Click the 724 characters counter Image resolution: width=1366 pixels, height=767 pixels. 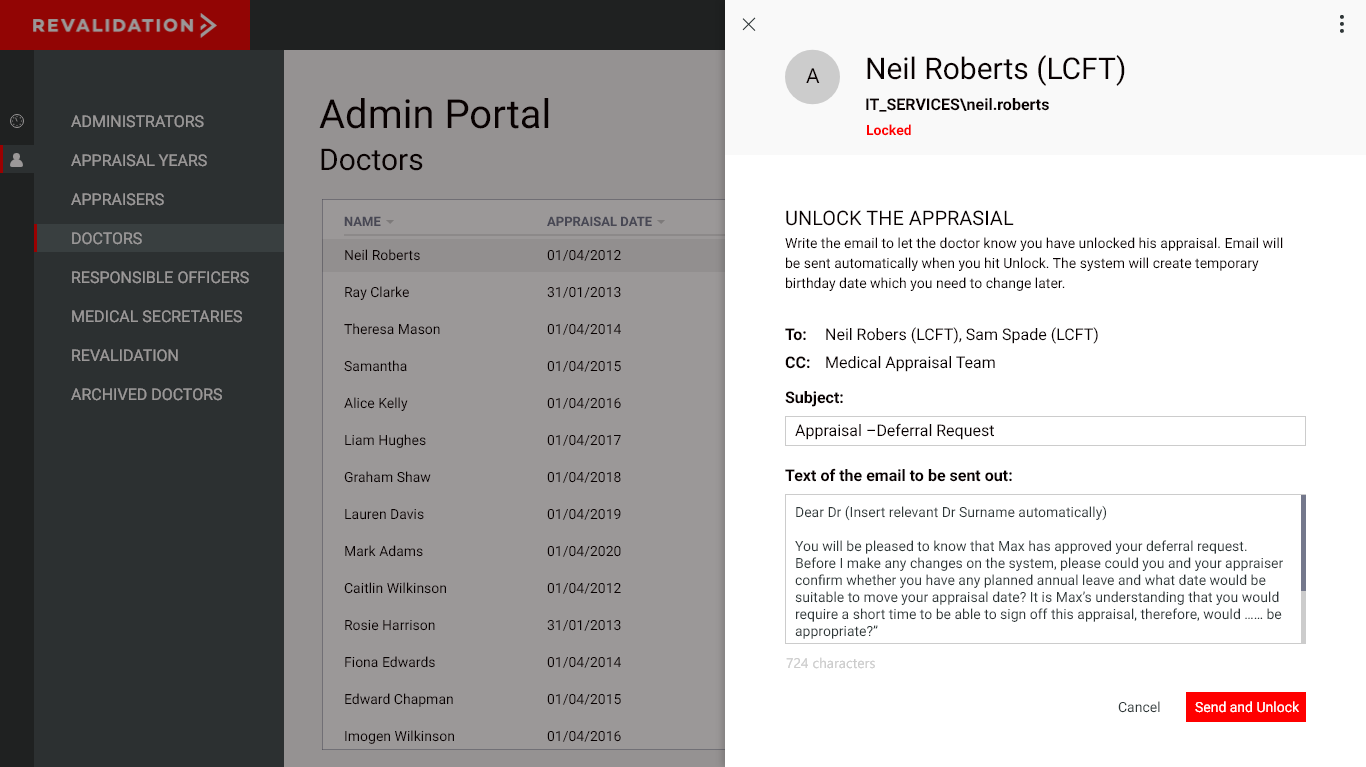click(830, 663)
